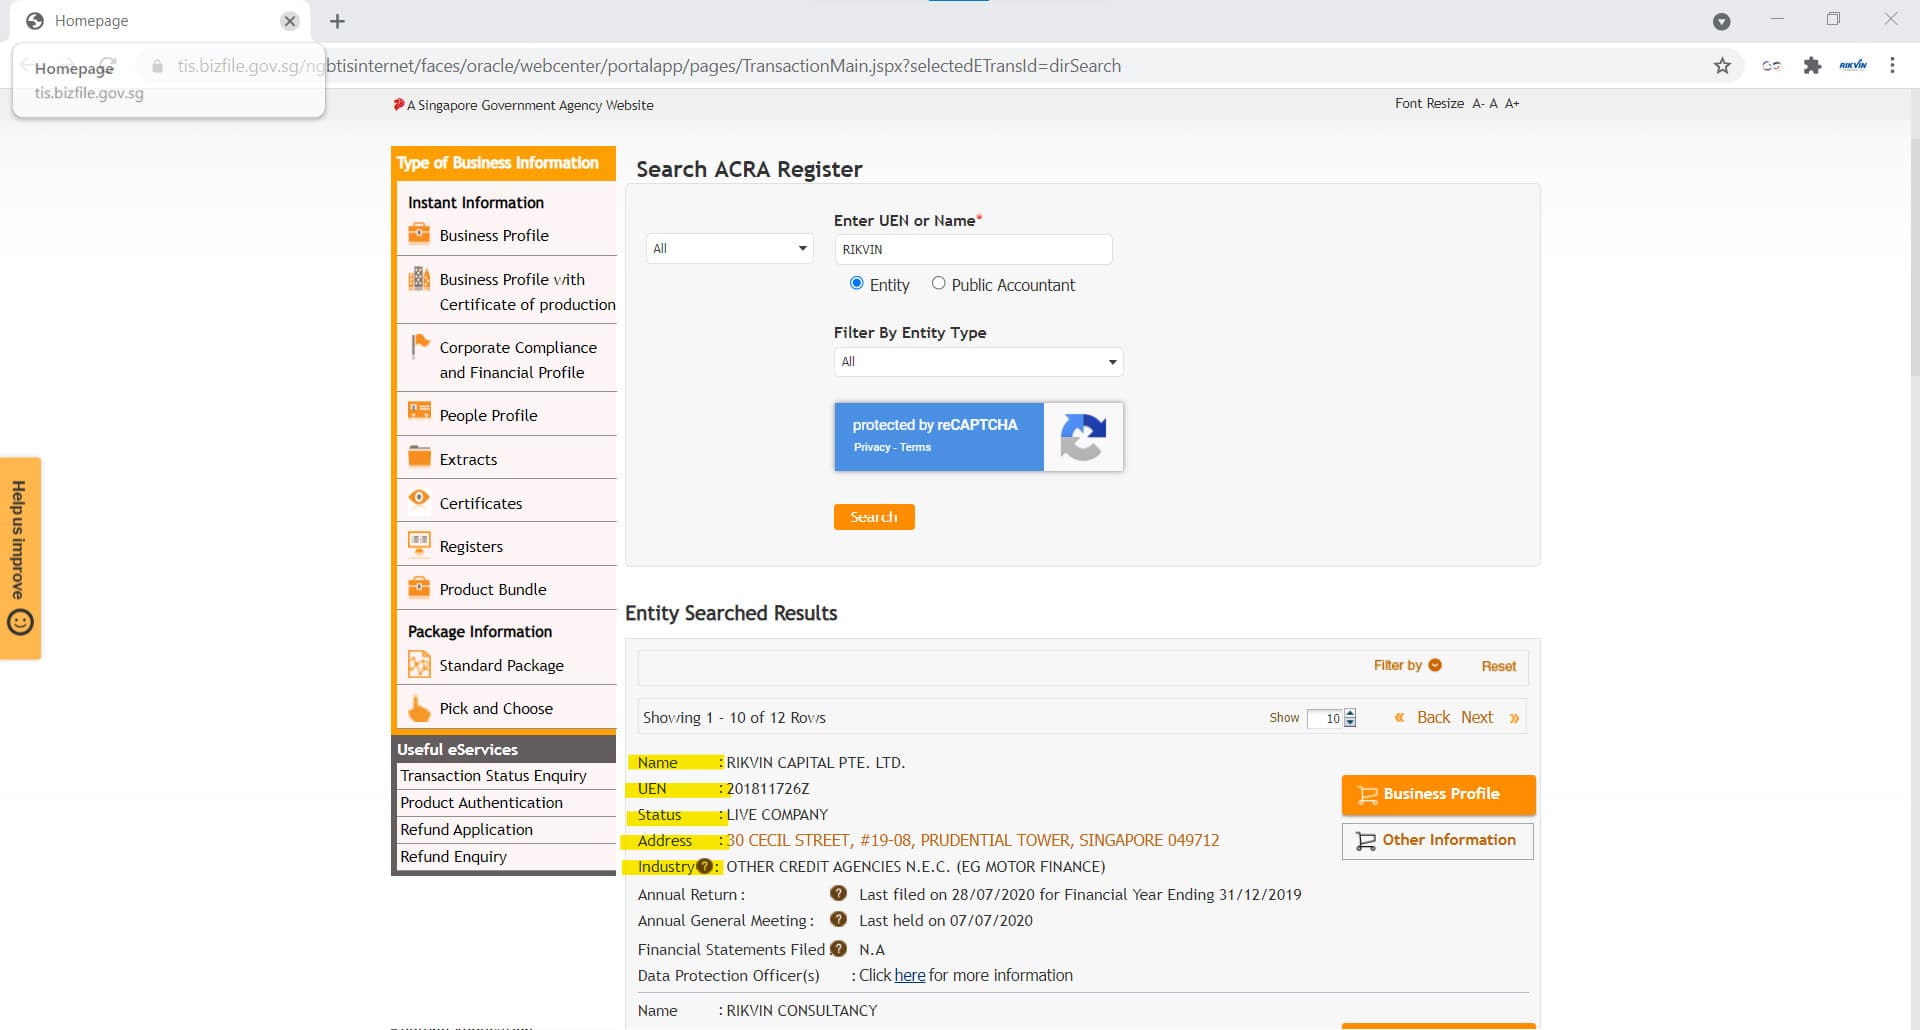1920x1030 pixels.
Task: Click the Back page link
Action: [x=1433, y=717]
